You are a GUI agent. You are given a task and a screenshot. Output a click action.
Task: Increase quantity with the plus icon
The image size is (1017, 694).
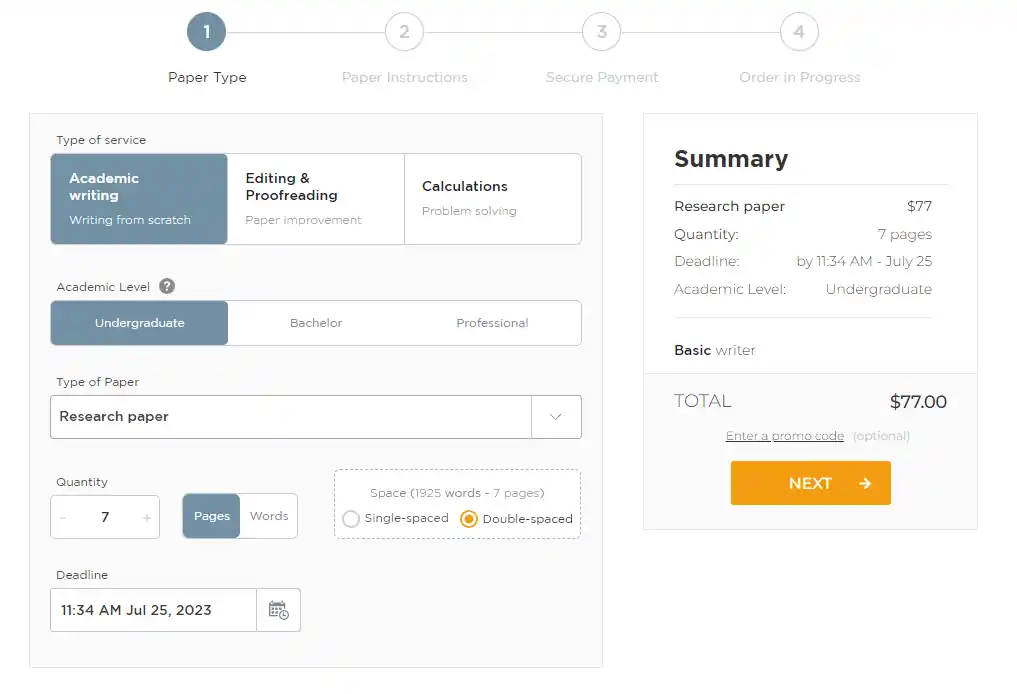pyautogui.click(x=147, y=518)
